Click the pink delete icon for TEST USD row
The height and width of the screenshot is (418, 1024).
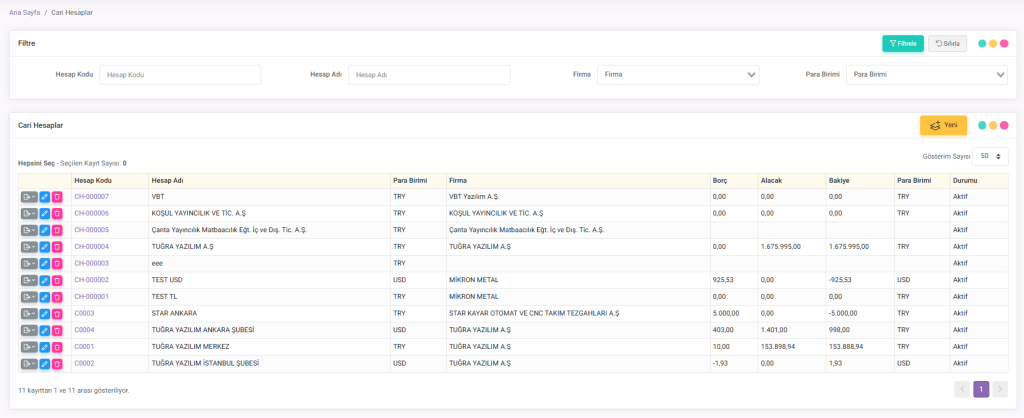tap(57, 280)
